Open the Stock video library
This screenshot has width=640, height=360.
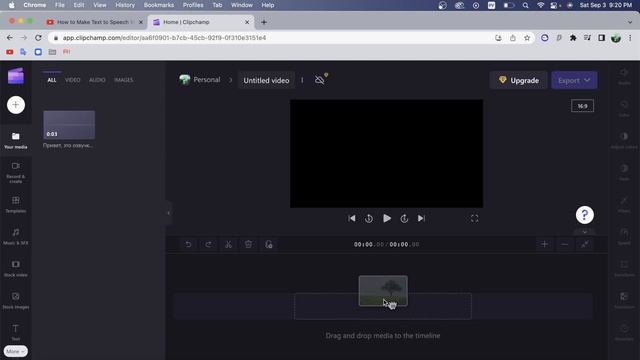(x=16, y=268)
